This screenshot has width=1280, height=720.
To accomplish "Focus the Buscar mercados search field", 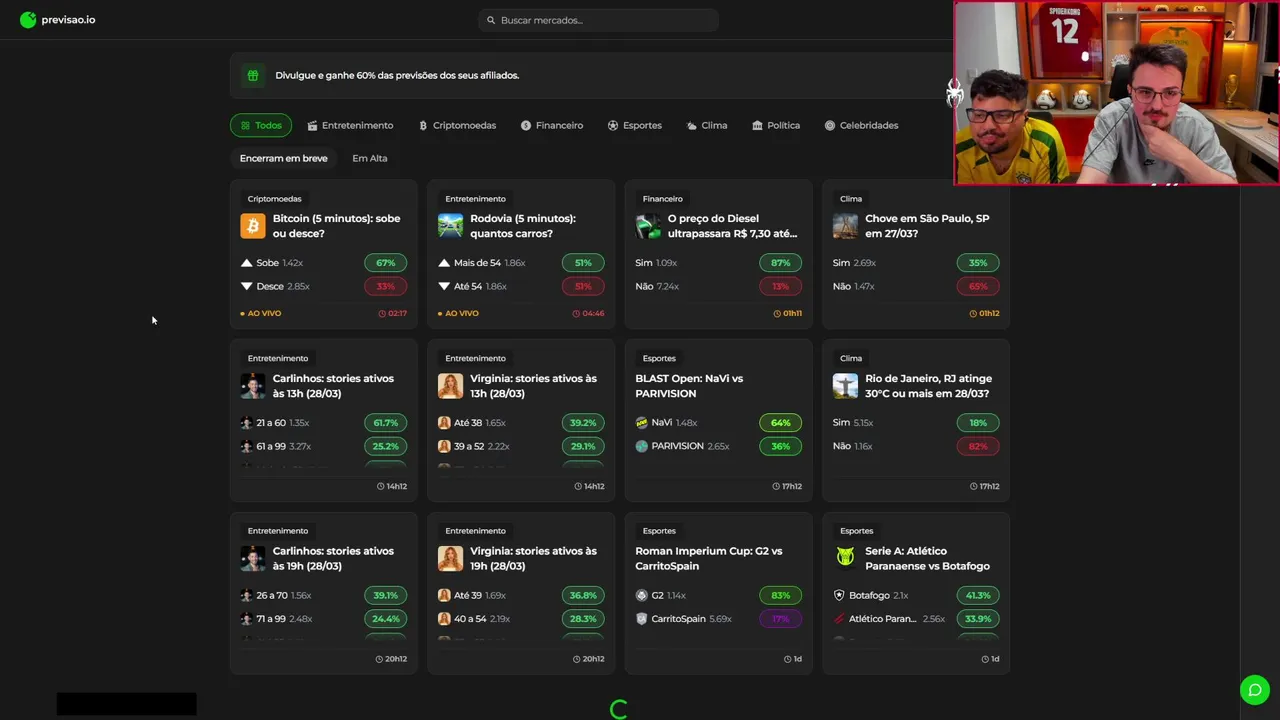I will tap(598, 20).
